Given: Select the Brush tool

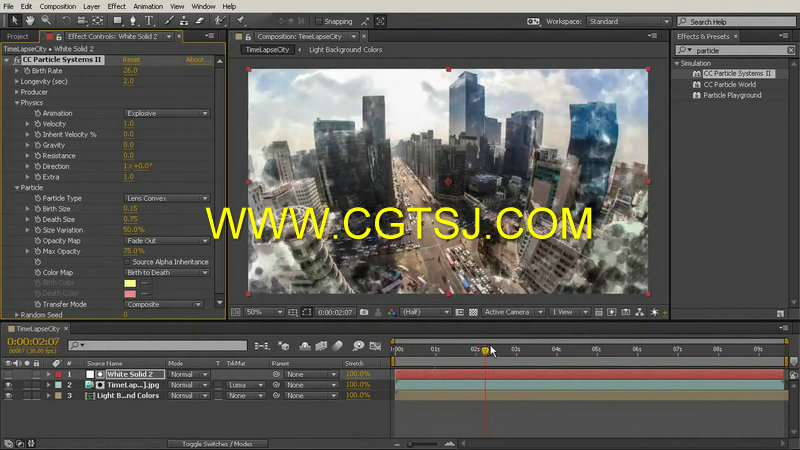Looking at the screenshot, I should (x=169, y=21).
